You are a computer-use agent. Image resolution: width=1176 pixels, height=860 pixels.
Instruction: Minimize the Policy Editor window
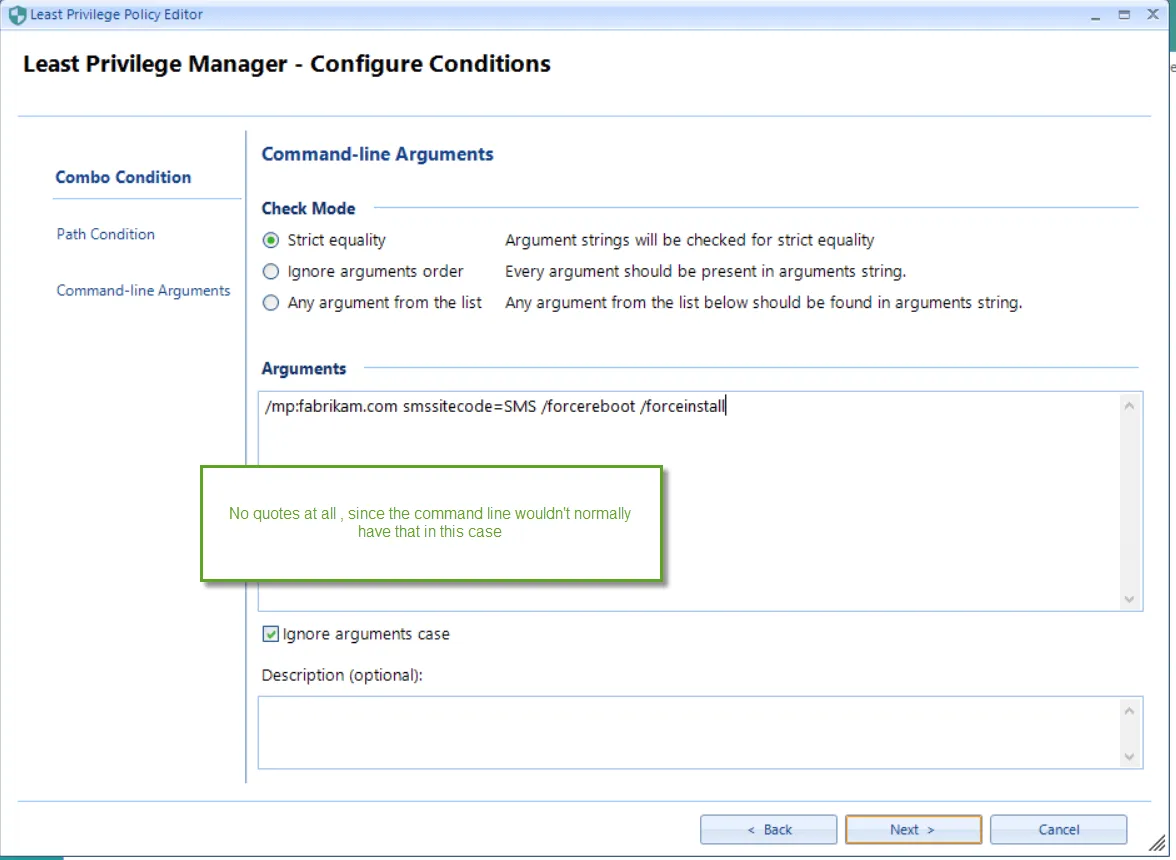(x=1097, y=15)
